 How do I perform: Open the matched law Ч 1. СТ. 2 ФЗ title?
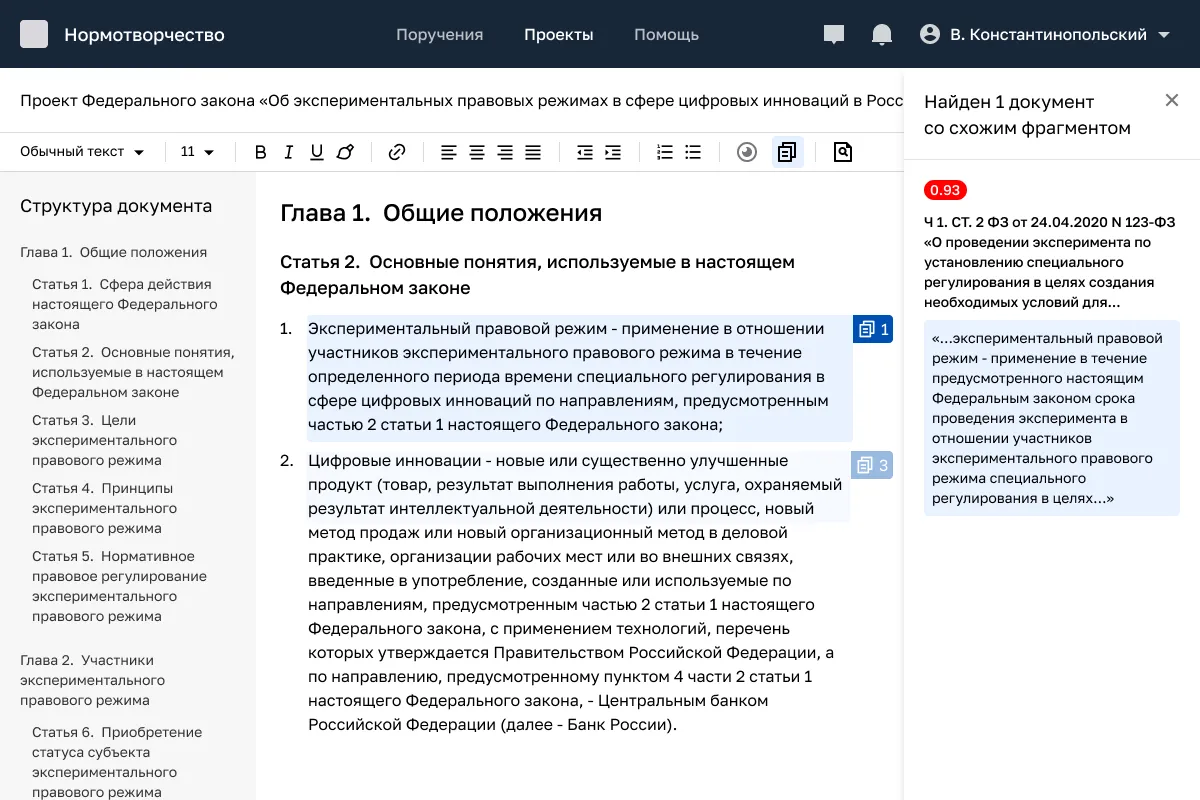(x=1050, y=262)
